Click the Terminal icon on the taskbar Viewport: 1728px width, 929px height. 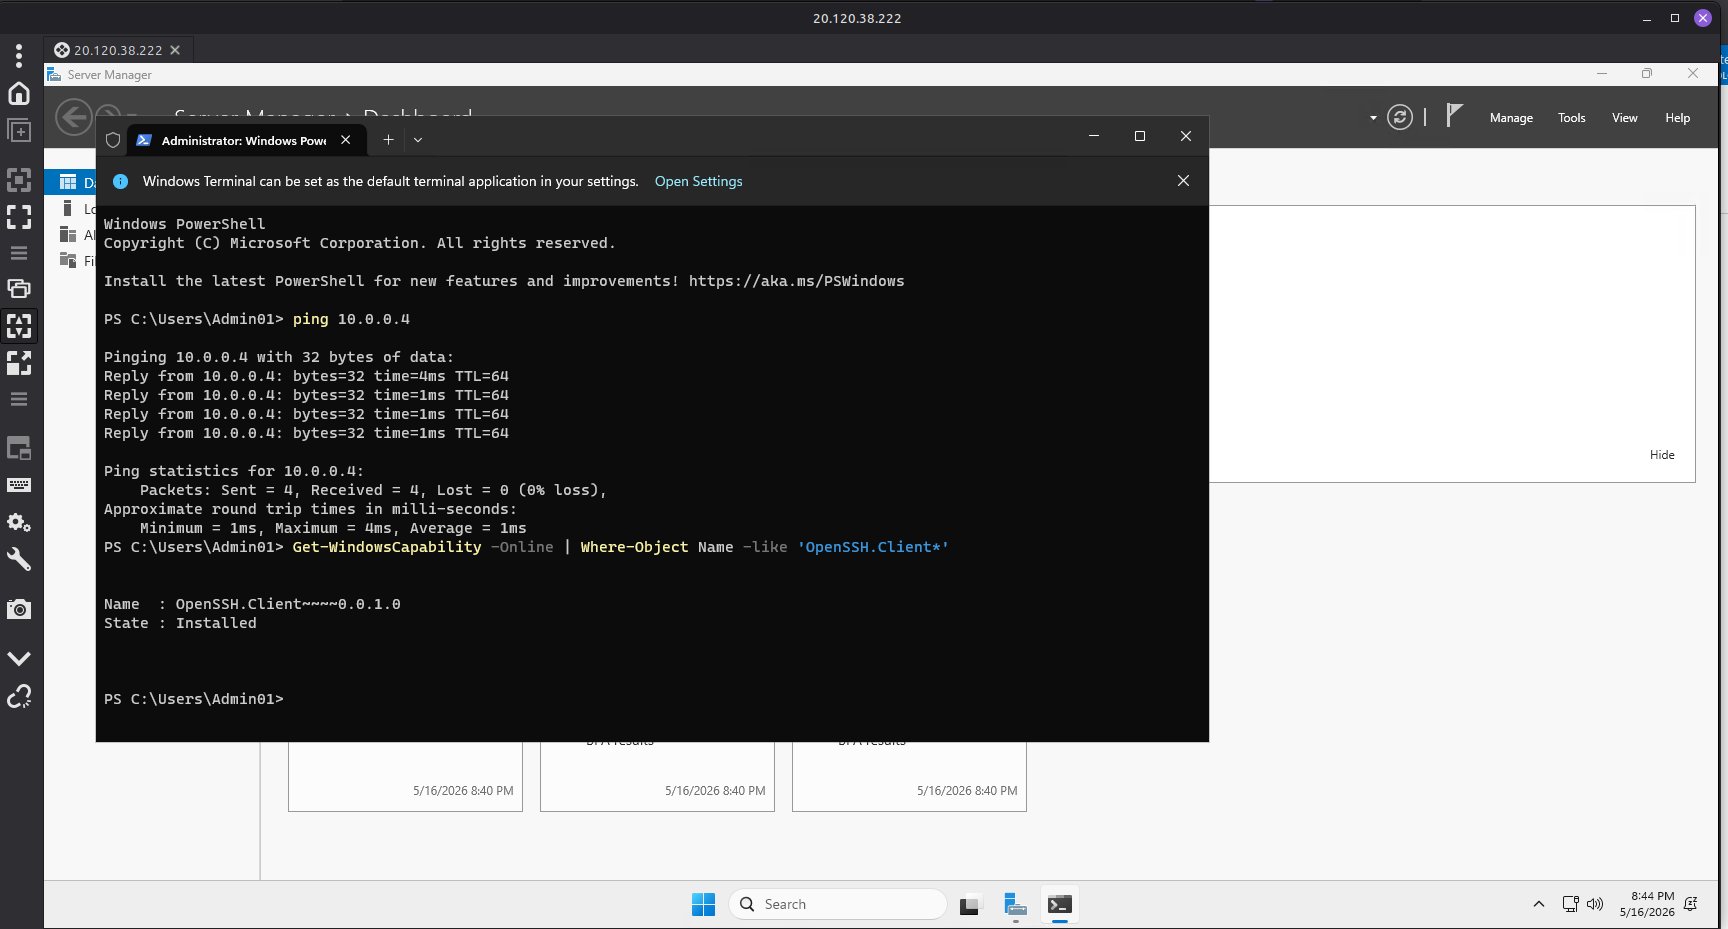[1059, 905]
